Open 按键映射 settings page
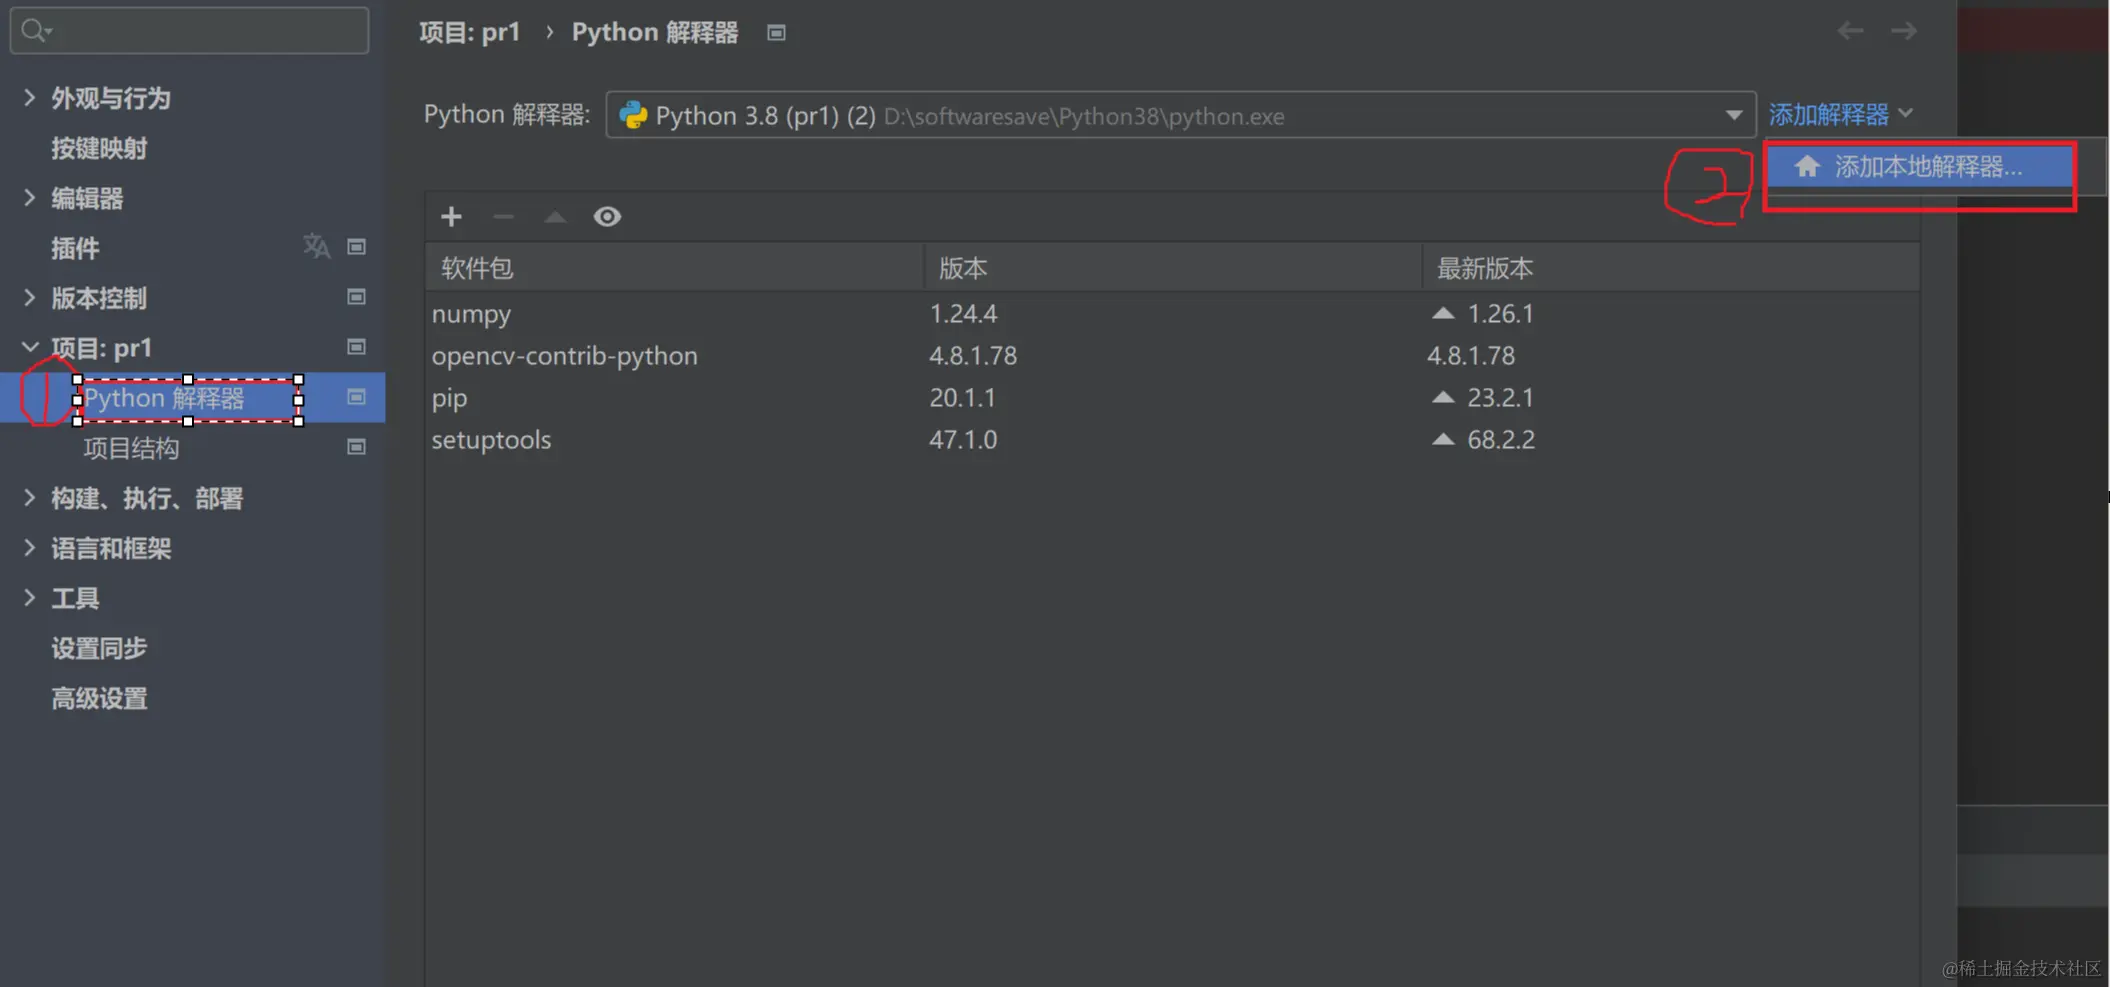Image resolution: width=2110 pixels, height=987 pixels. pyautogui.click(x=99, y=148)
